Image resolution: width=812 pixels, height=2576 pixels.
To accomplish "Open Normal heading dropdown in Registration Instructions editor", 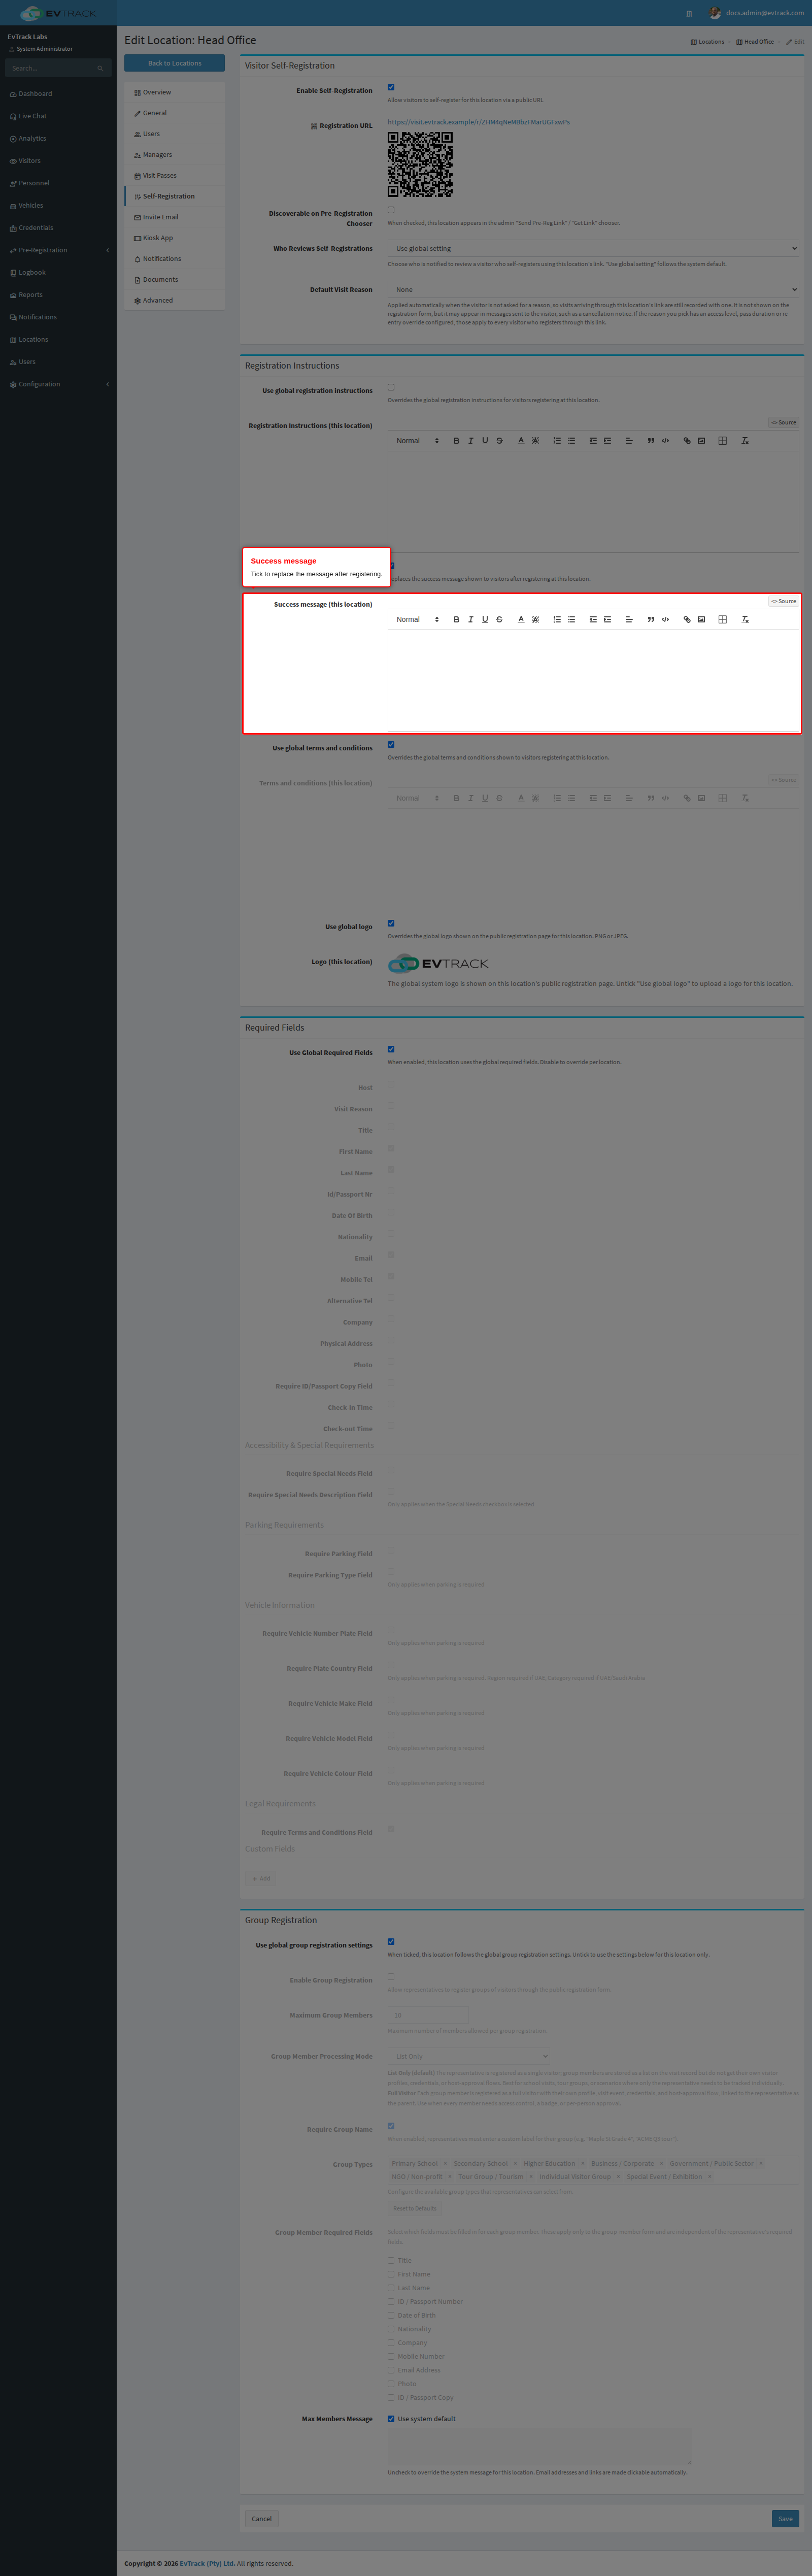I will [417, 440].
